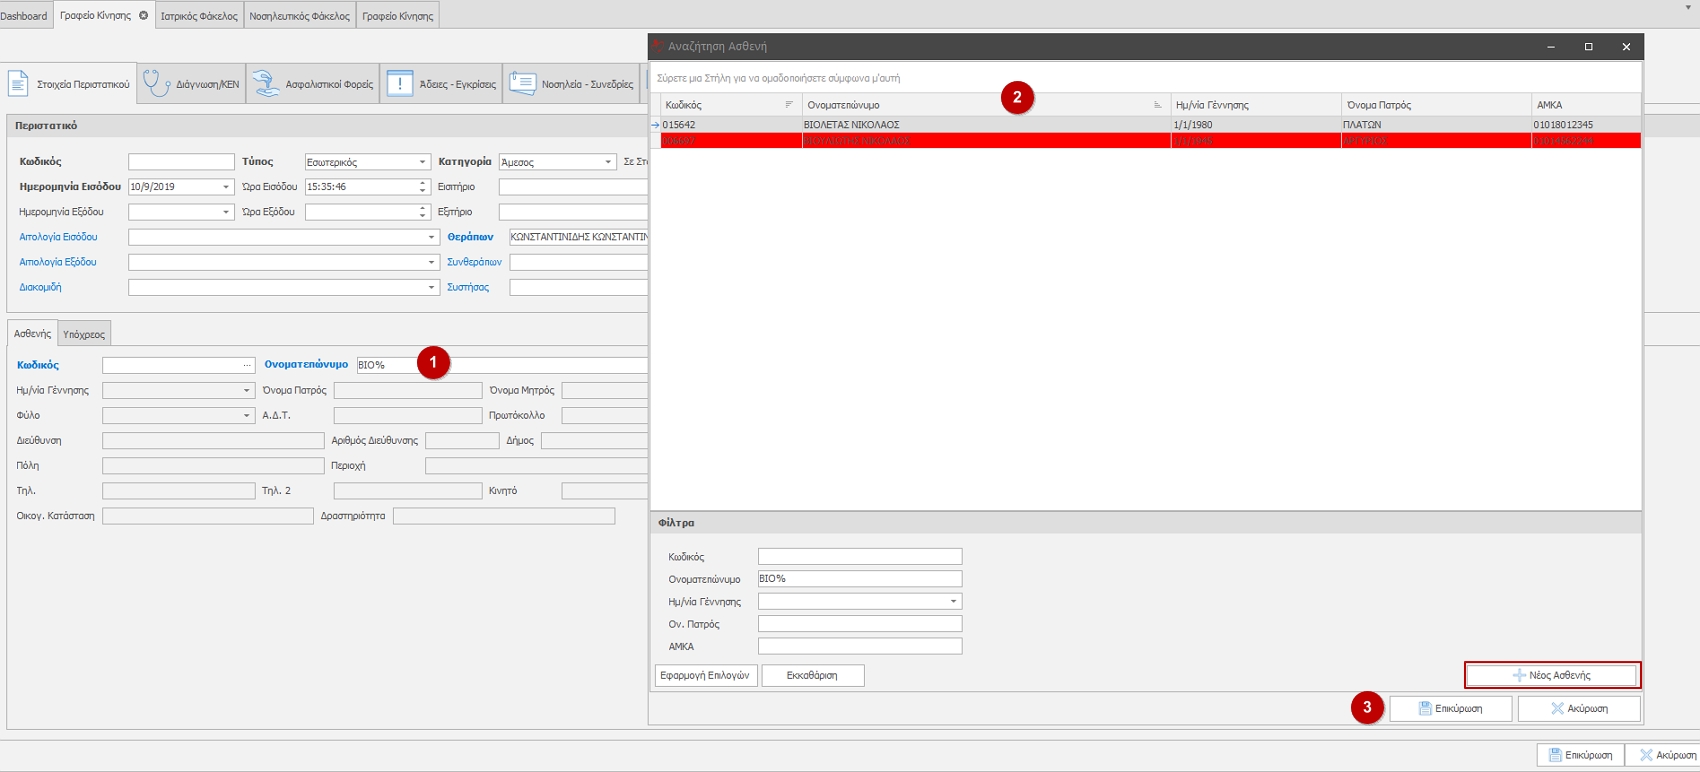Expand the Τύπος dropdown
This screenshot has height=772, width=1700.
[x=422, y=162]
